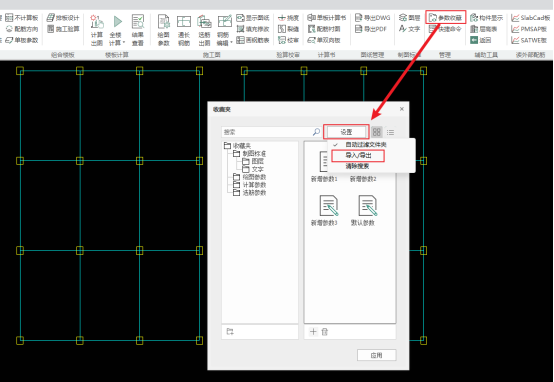This screenshot has height=382, width=554.
Task: Click the 应用 button
Action: point(377,355)
